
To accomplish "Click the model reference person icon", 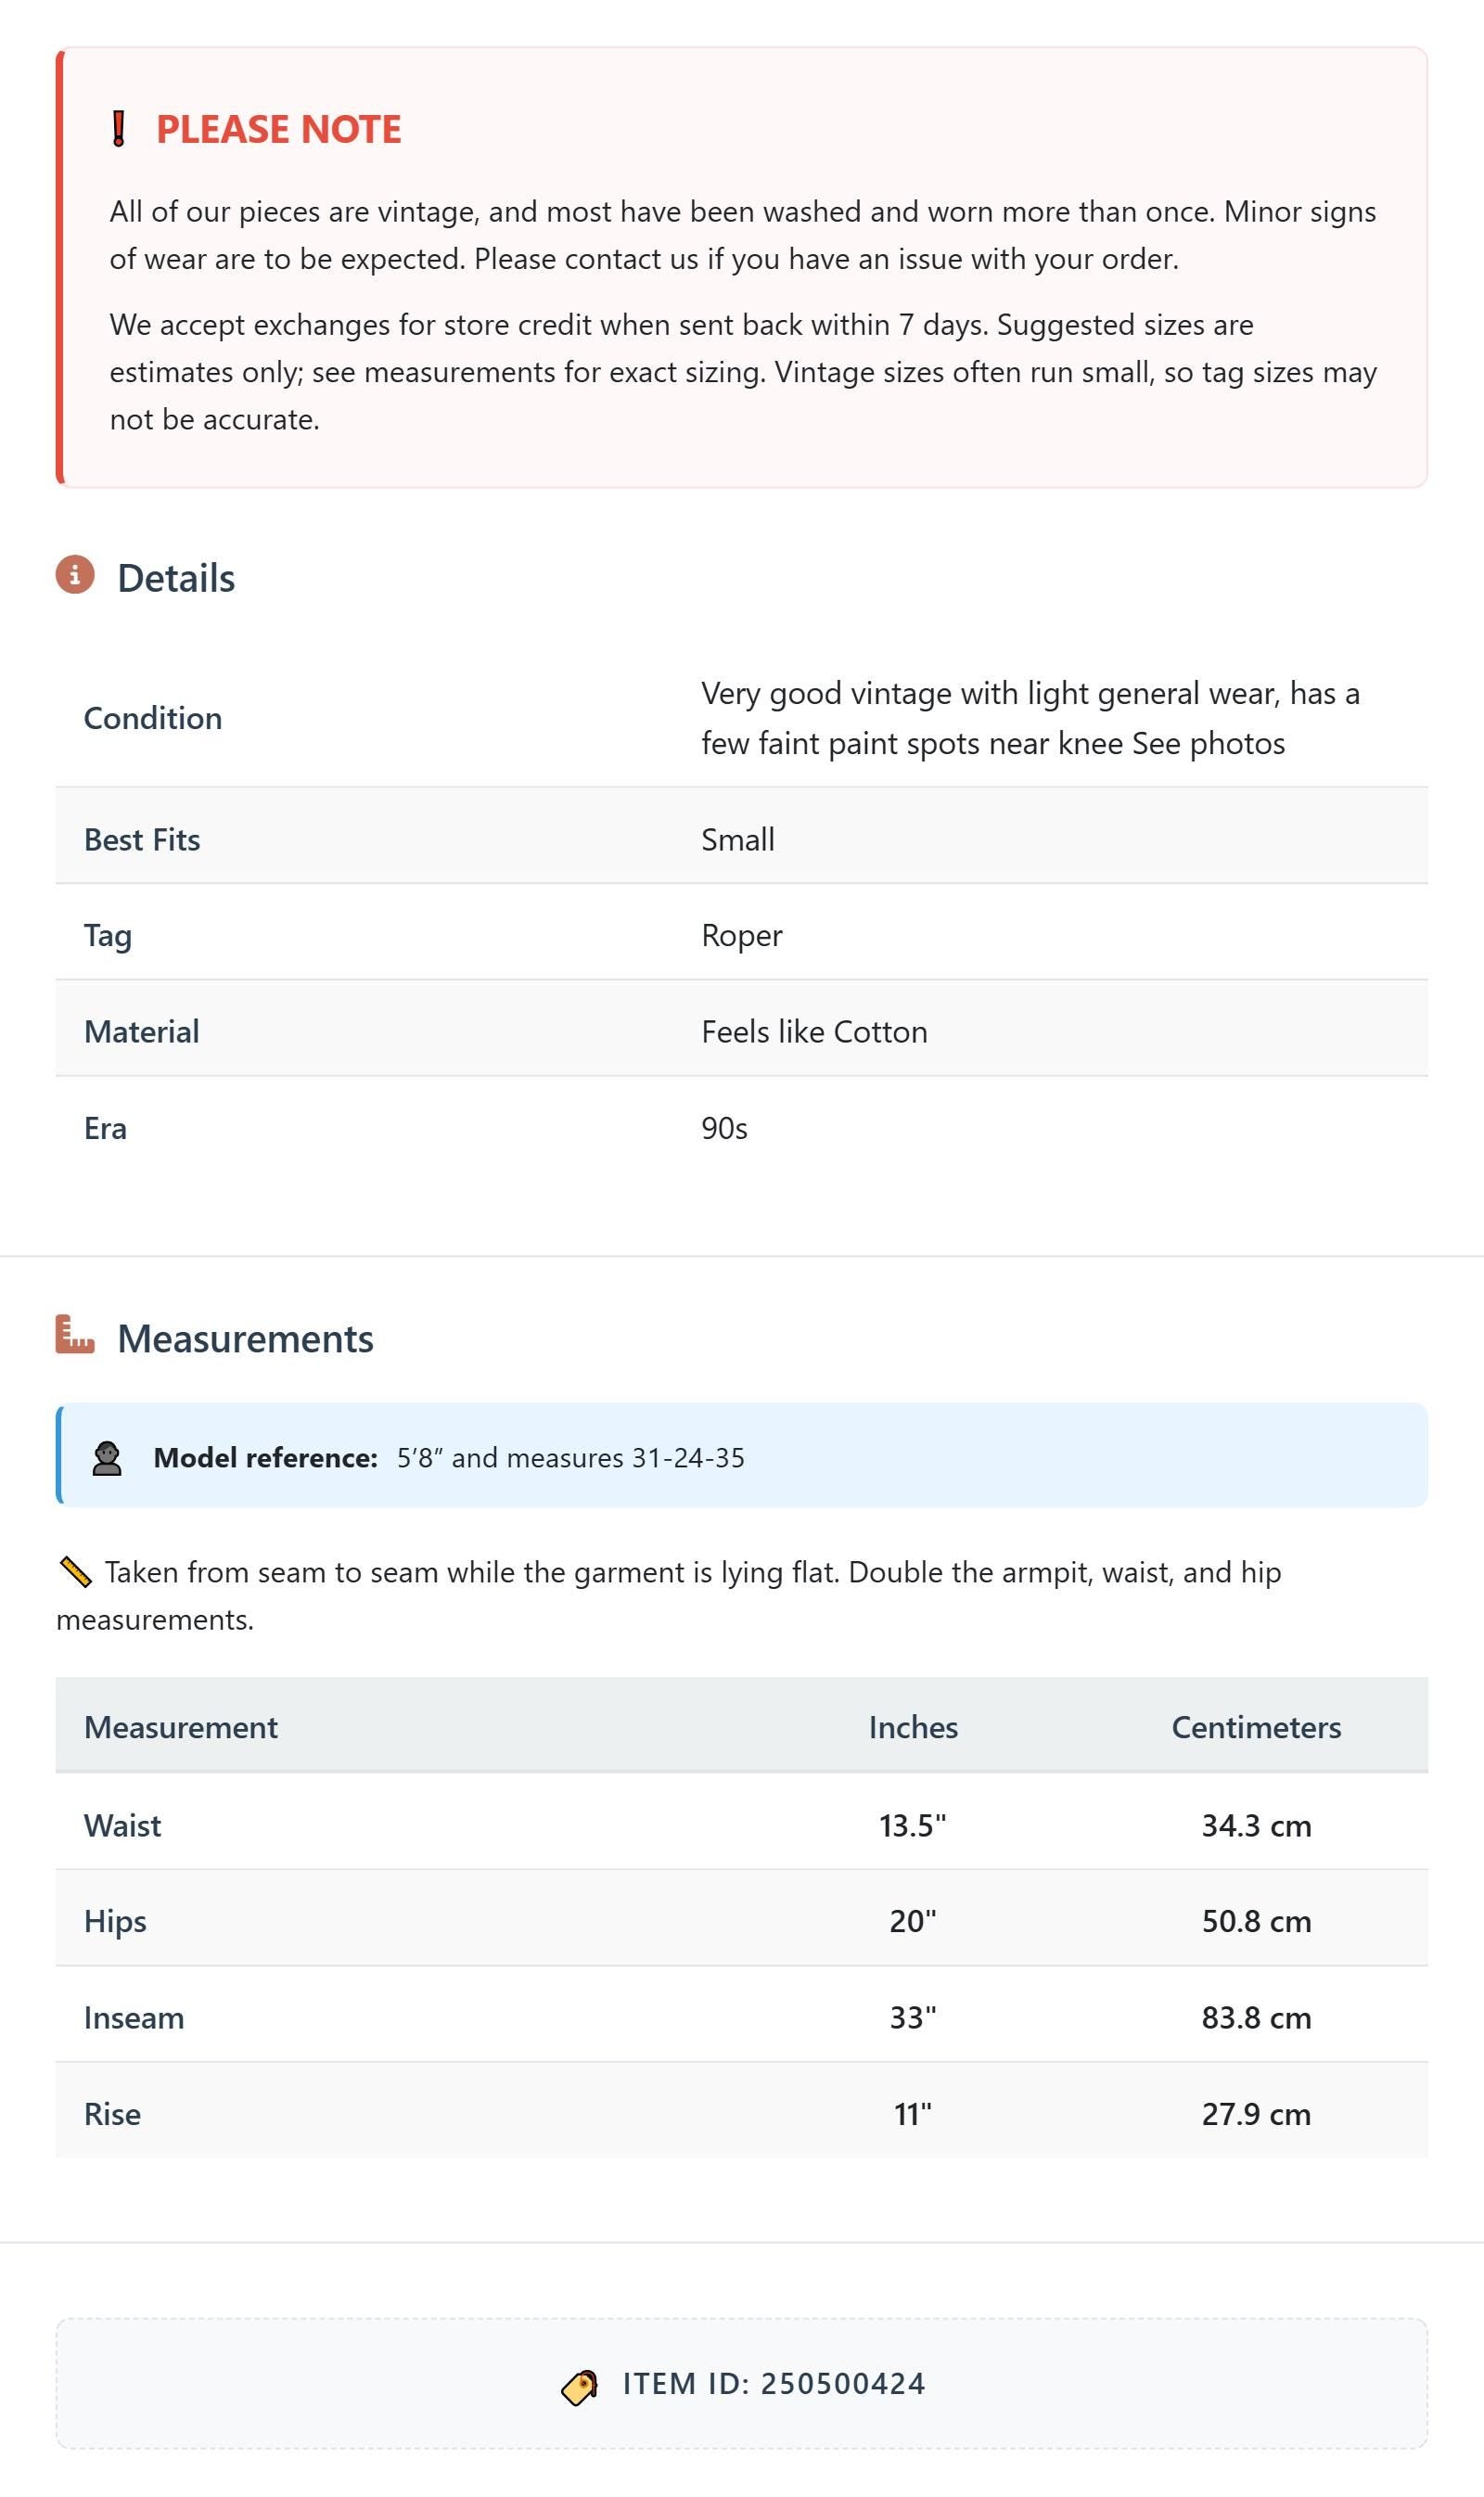I will pyautogui.click(x=107, y=1458).
